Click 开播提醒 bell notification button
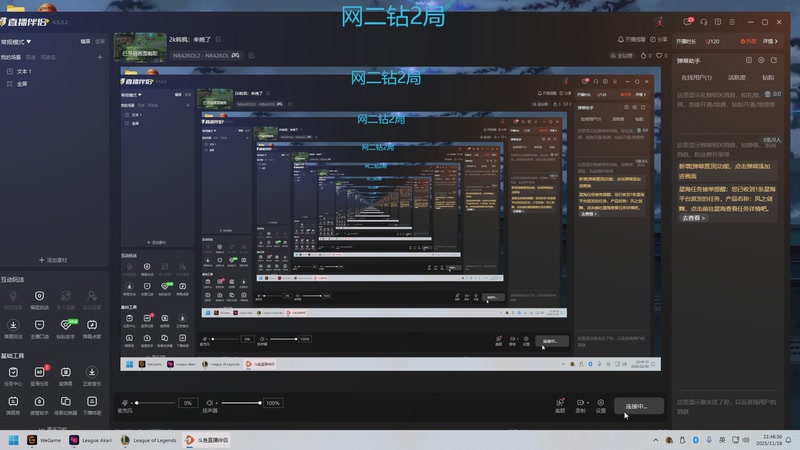 pyautogui.click(x=632, y=39)
